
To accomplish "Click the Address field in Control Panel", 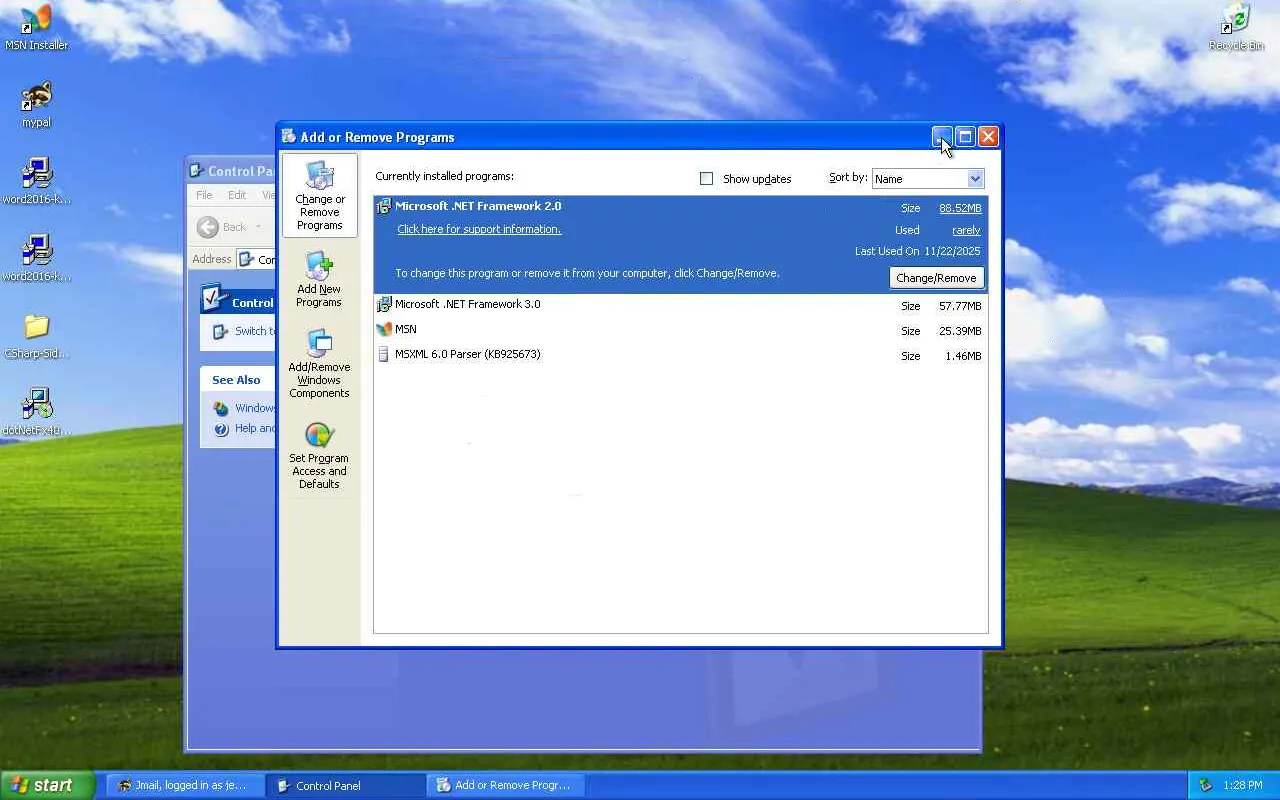I will pyautogui.click(x=256, y=259).
